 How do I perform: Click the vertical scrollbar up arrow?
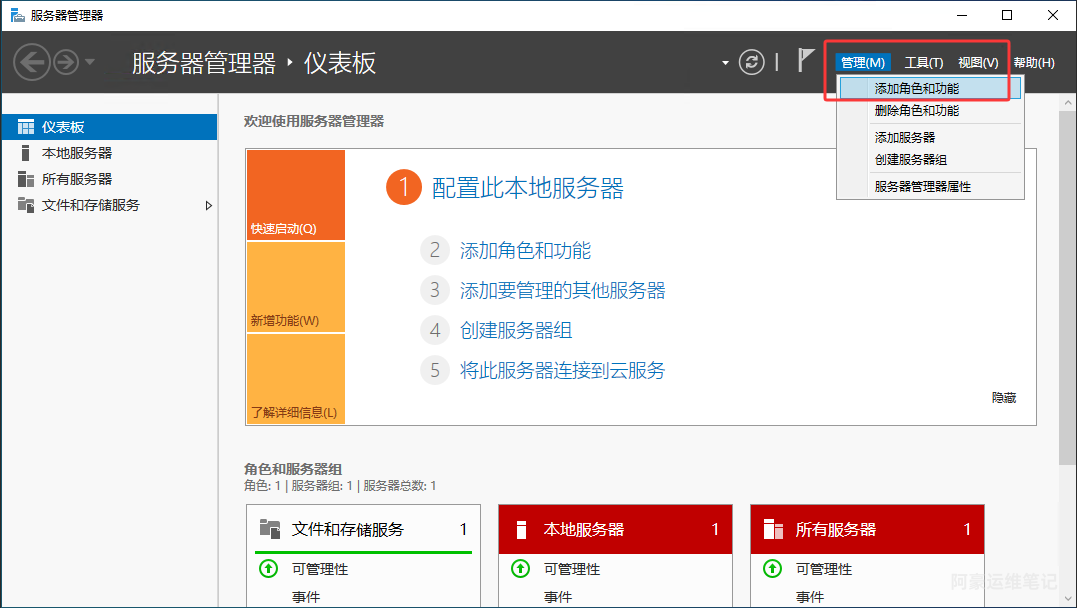click(1067, 102)
